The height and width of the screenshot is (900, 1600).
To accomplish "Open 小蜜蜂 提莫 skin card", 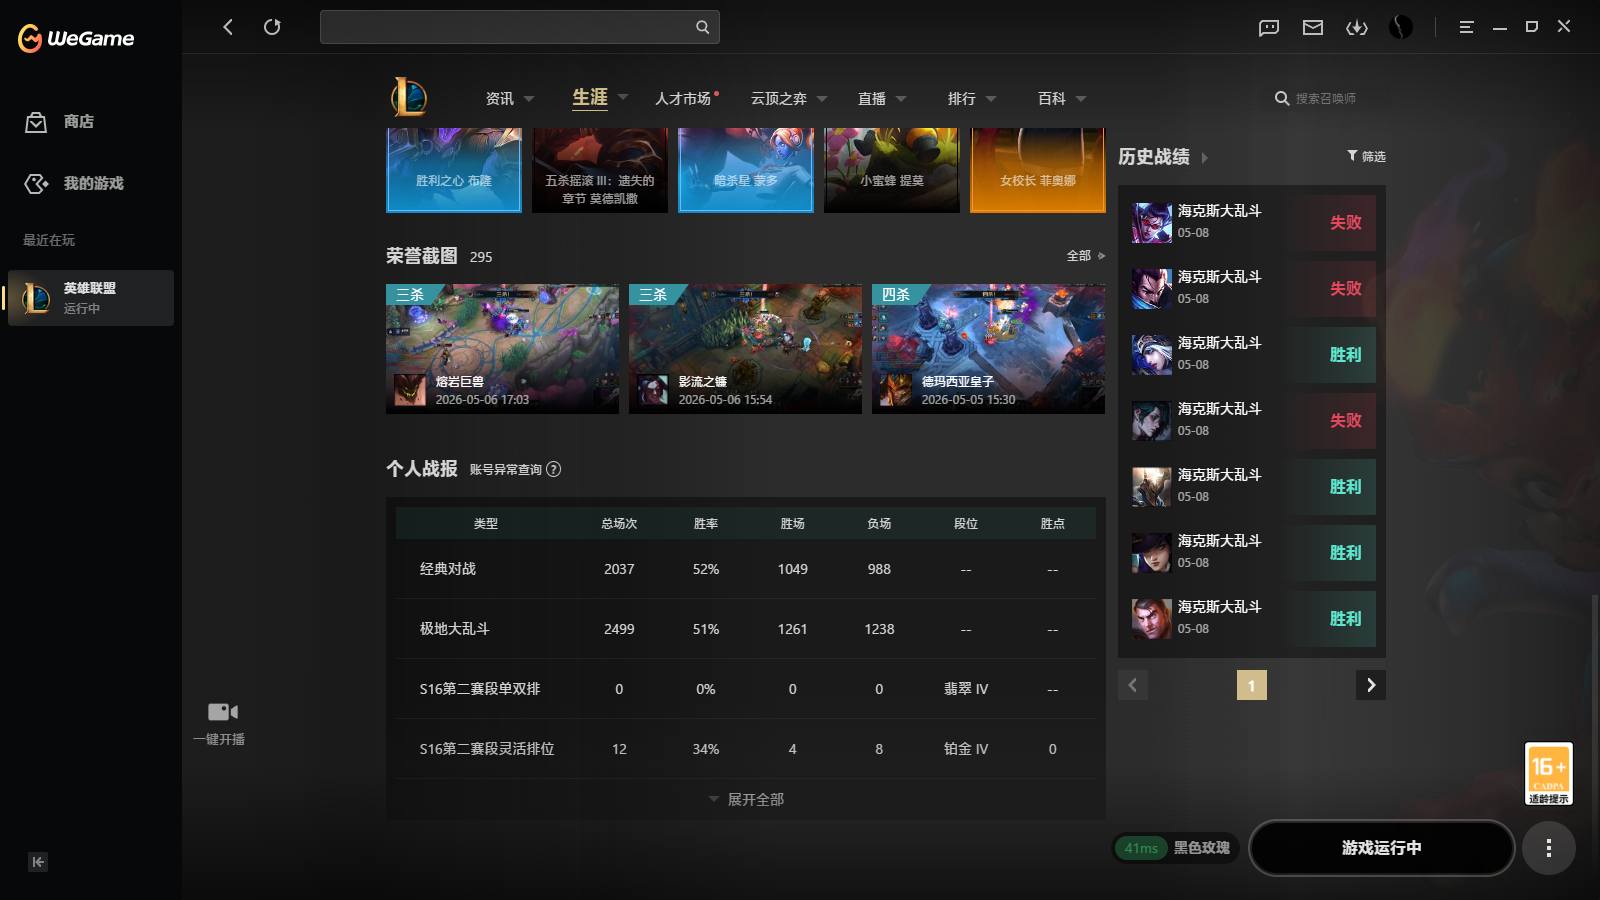I will click(x=892, y=170).
